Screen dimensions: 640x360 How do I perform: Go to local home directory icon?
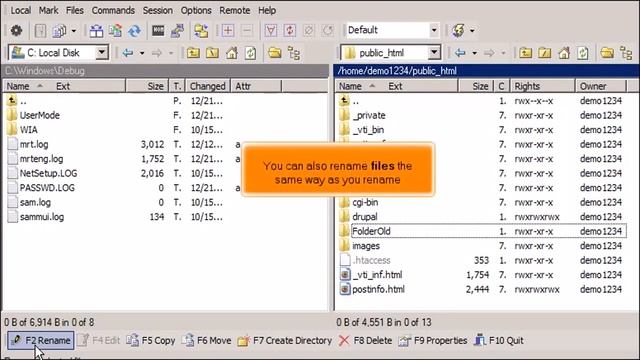click(231, 53)
